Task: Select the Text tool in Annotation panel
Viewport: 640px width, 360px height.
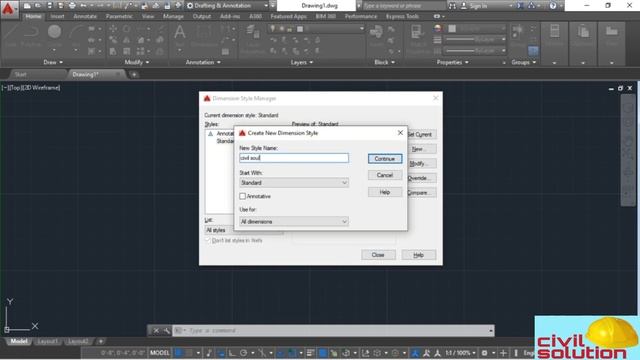Action: pos(180,32)
